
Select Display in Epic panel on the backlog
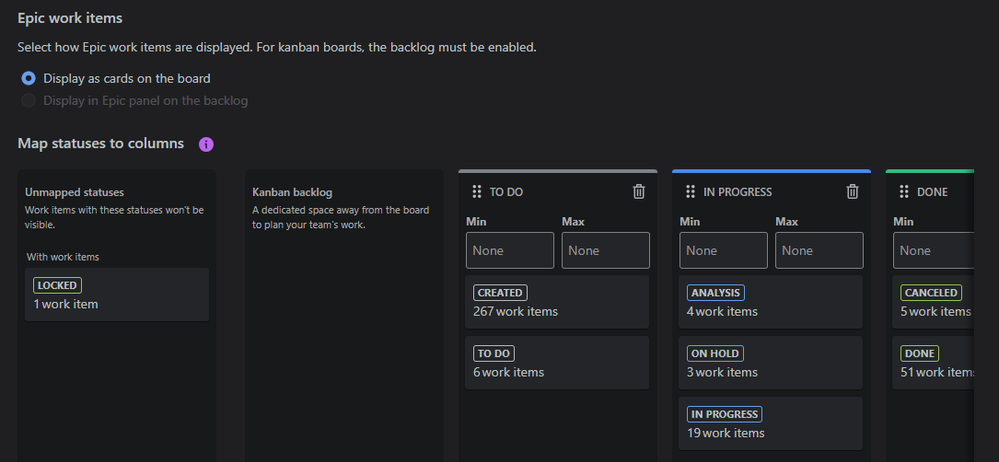pyautogui.click(x=28, y=101)
